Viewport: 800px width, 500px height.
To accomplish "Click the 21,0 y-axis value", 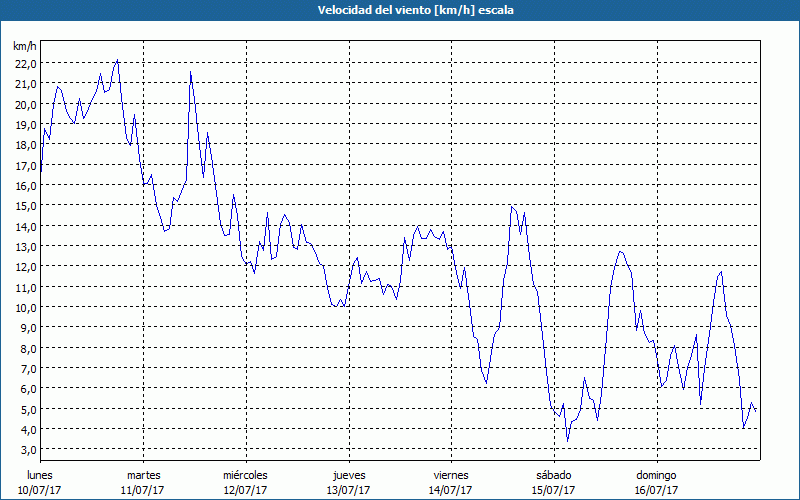I will coord(26,84).
